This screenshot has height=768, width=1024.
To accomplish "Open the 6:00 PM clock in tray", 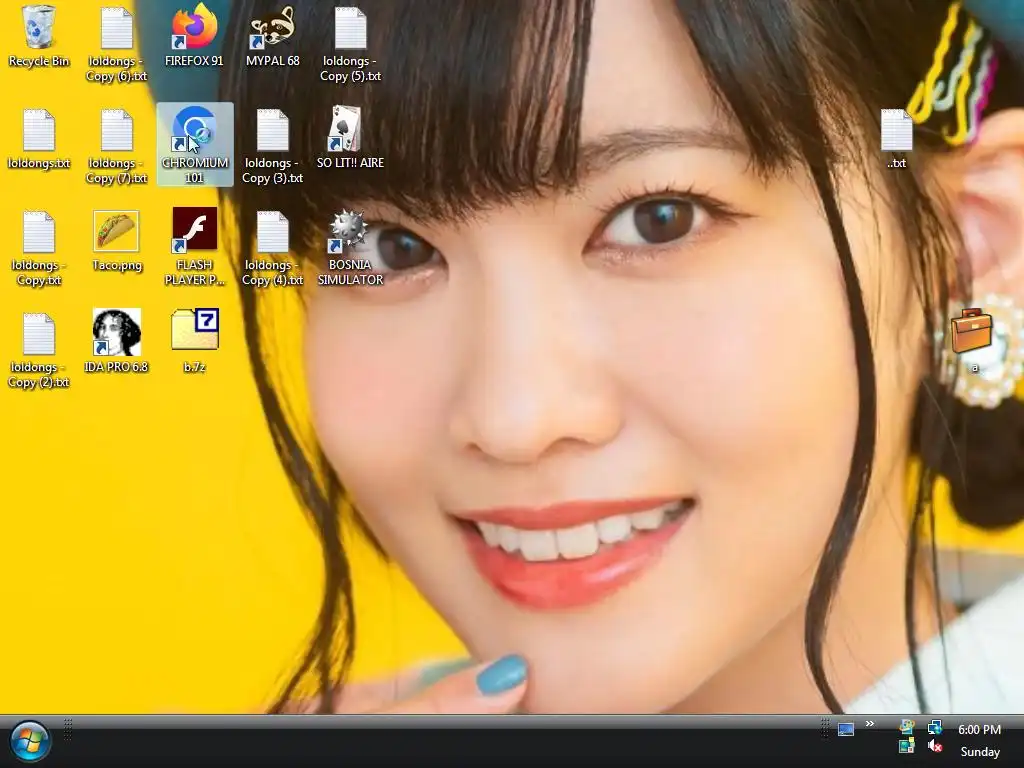I will click(x=980, y=729).
